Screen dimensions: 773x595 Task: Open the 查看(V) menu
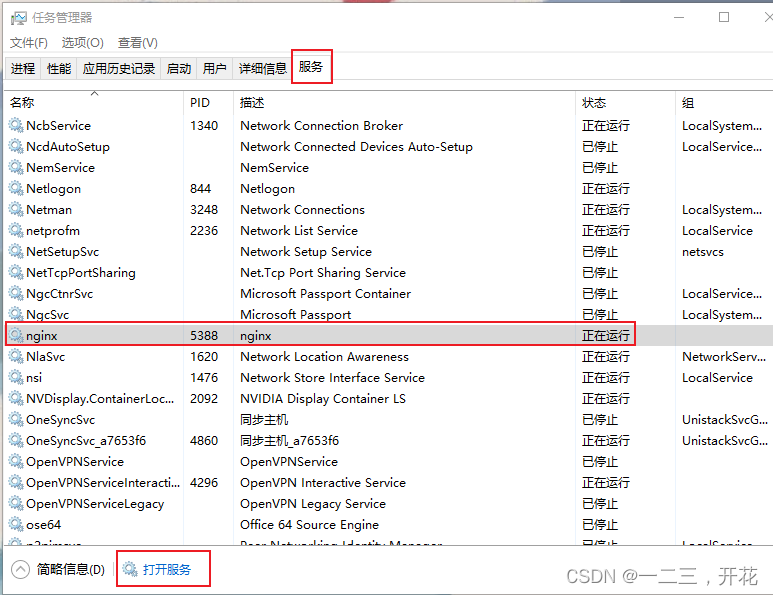[138, 43]
